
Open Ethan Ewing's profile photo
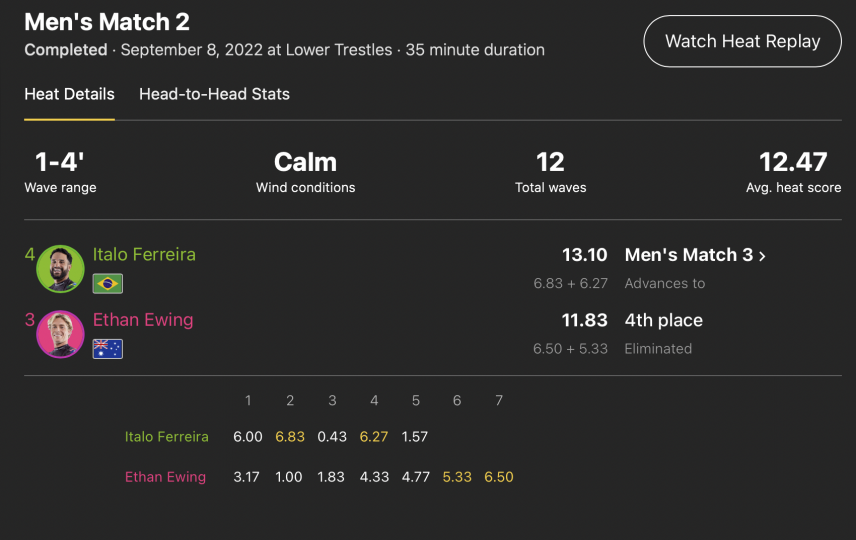pos(60,334)
